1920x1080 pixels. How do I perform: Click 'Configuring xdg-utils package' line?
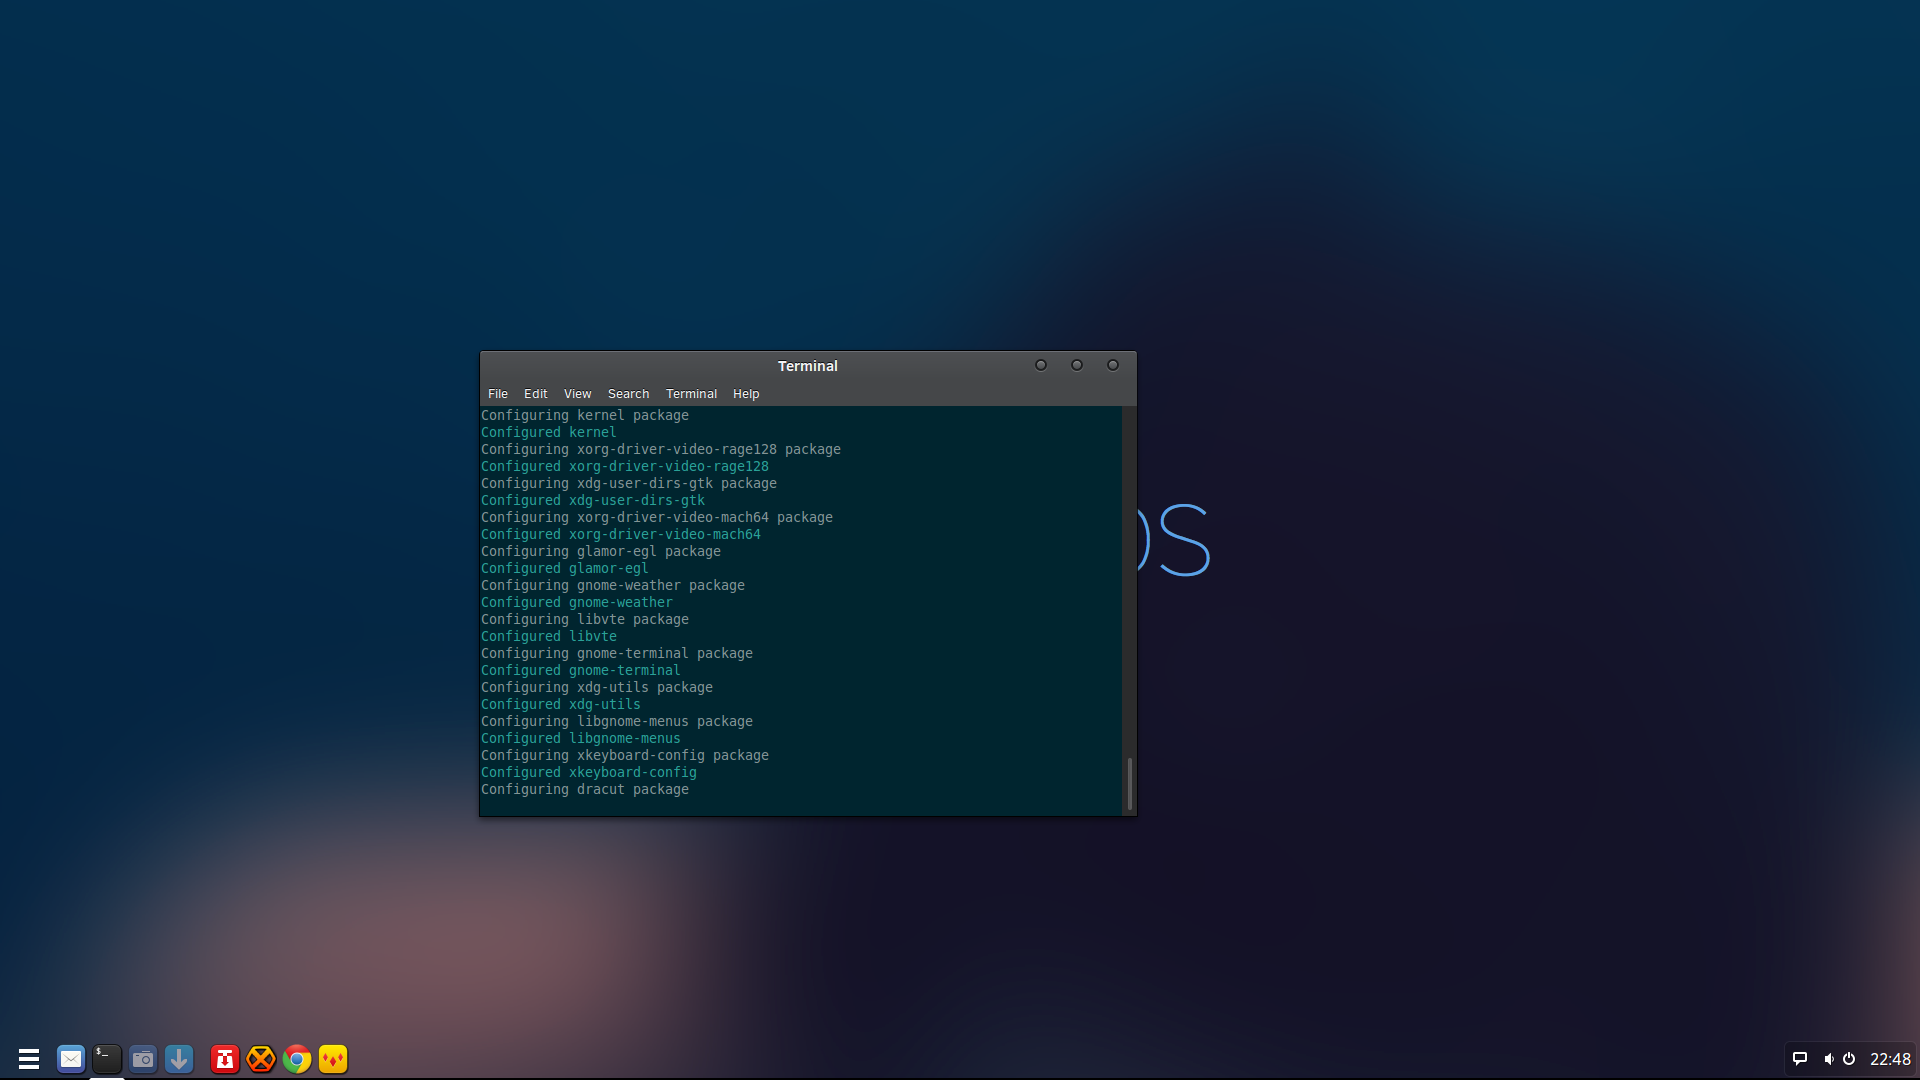[x=597, y=687]
